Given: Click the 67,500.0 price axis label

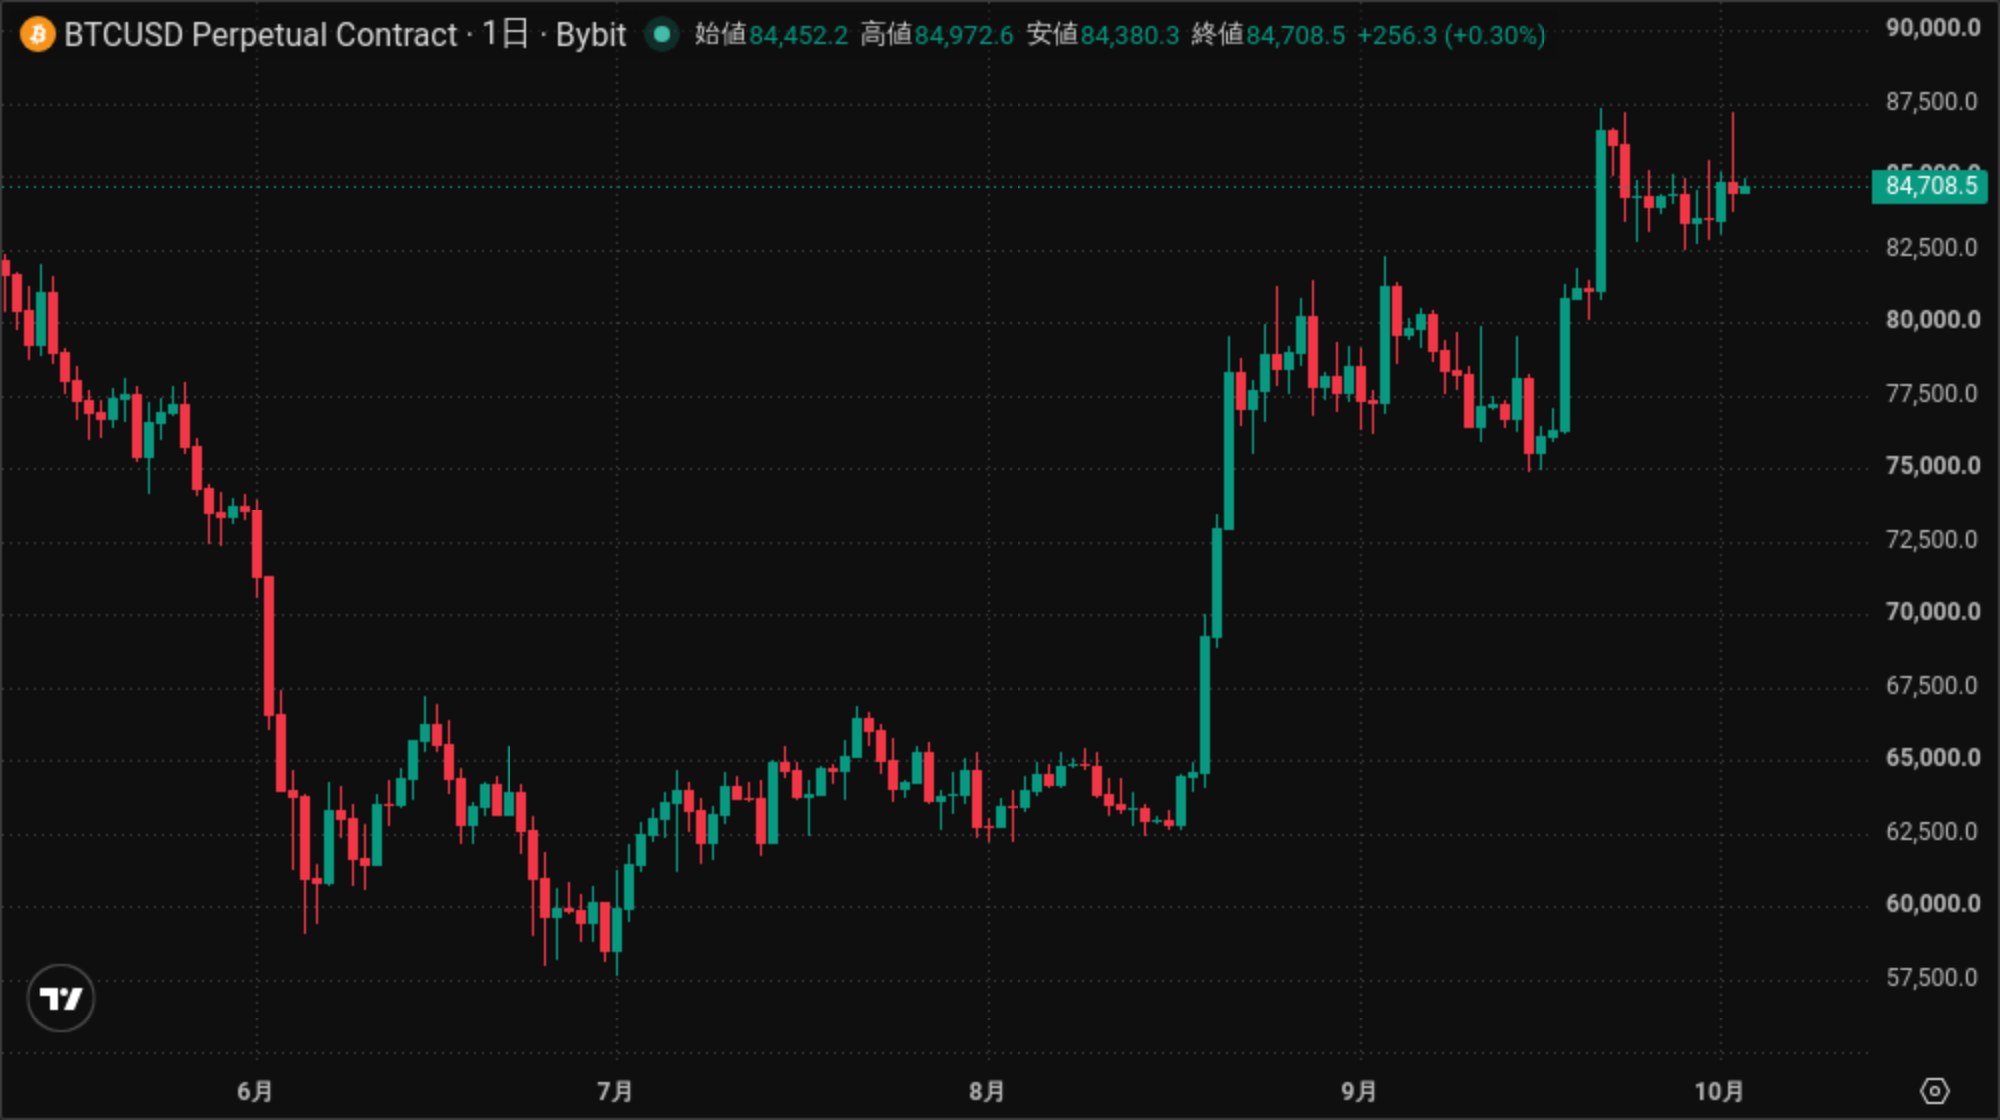Looking at the screenshot, I should (1932, 686).
